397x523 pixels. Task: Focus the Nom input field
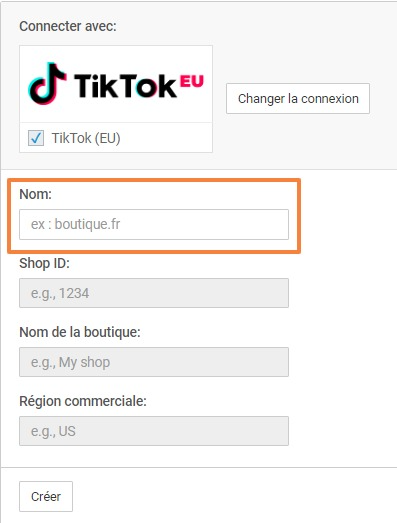(x=154, y=224)
